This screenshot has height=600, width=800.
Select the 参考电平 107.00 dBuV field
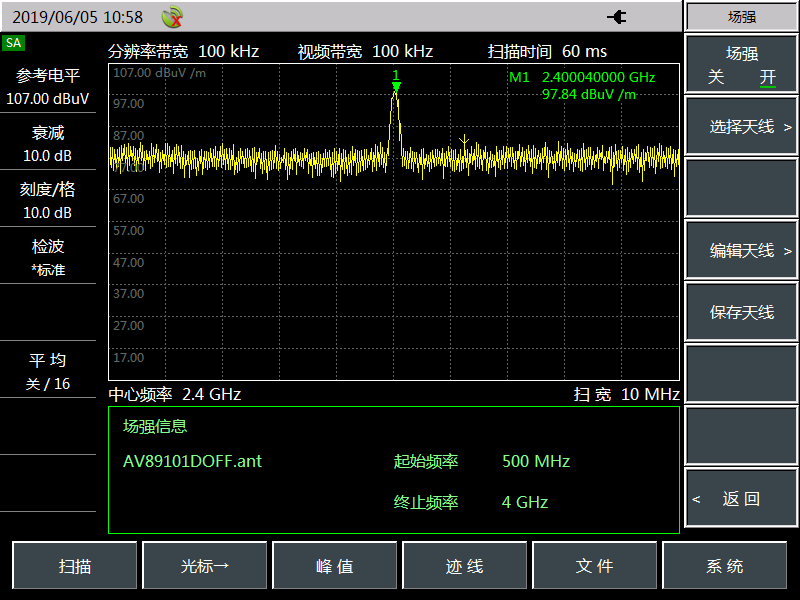[x=48, y=88]
